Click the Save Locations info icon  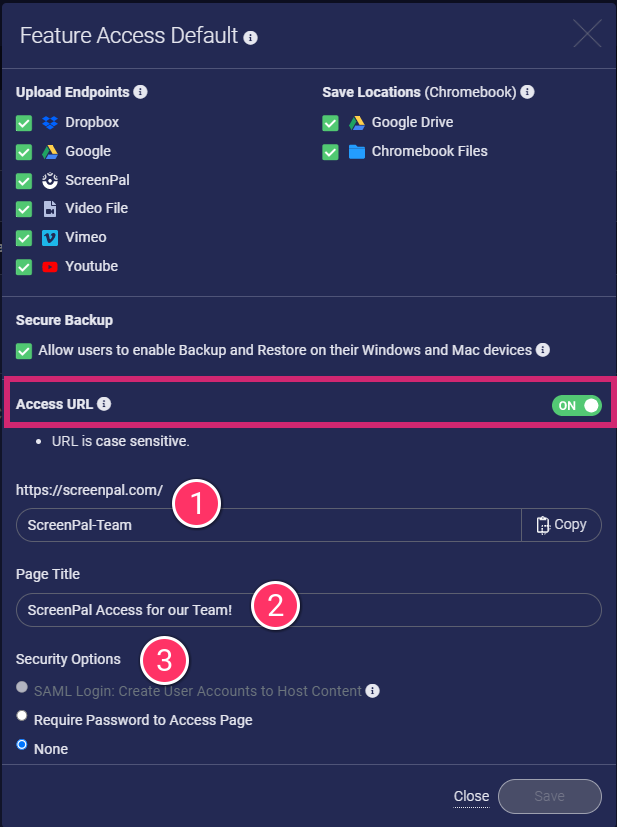tap(527, 92)
